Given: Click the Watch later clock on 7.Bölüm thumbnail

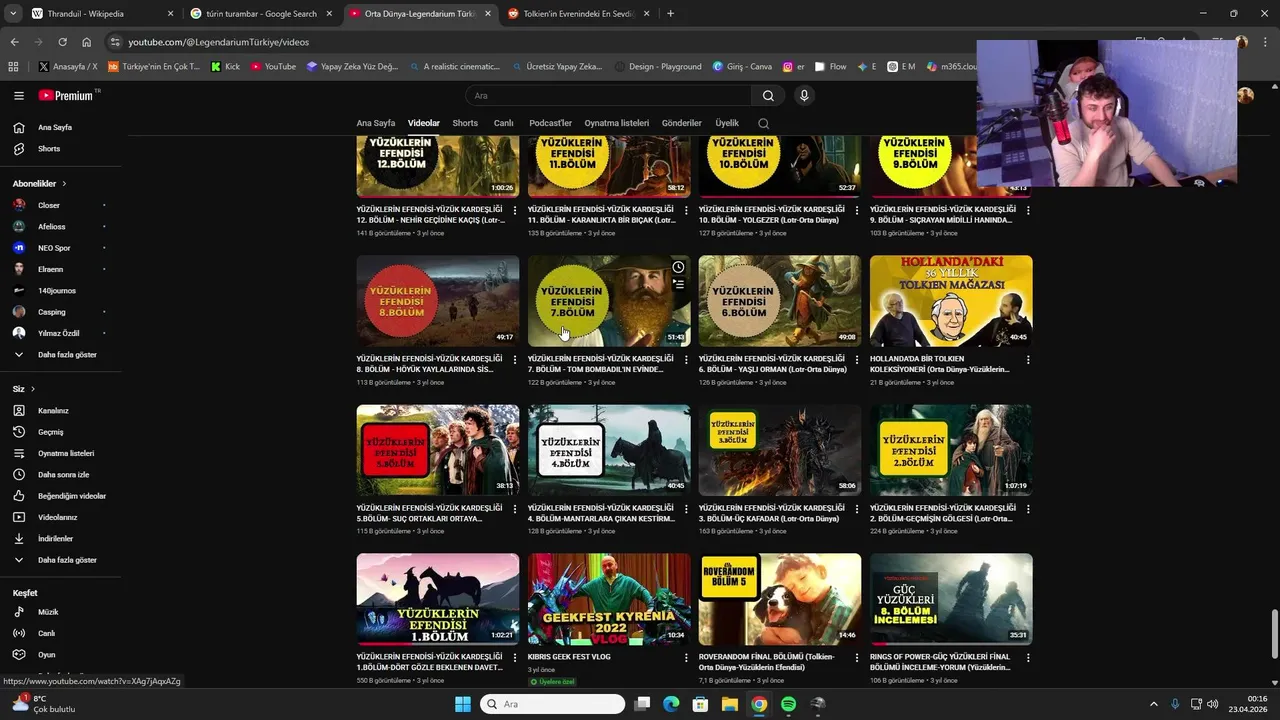Looking at the screenshot, I should coord(678,267).
